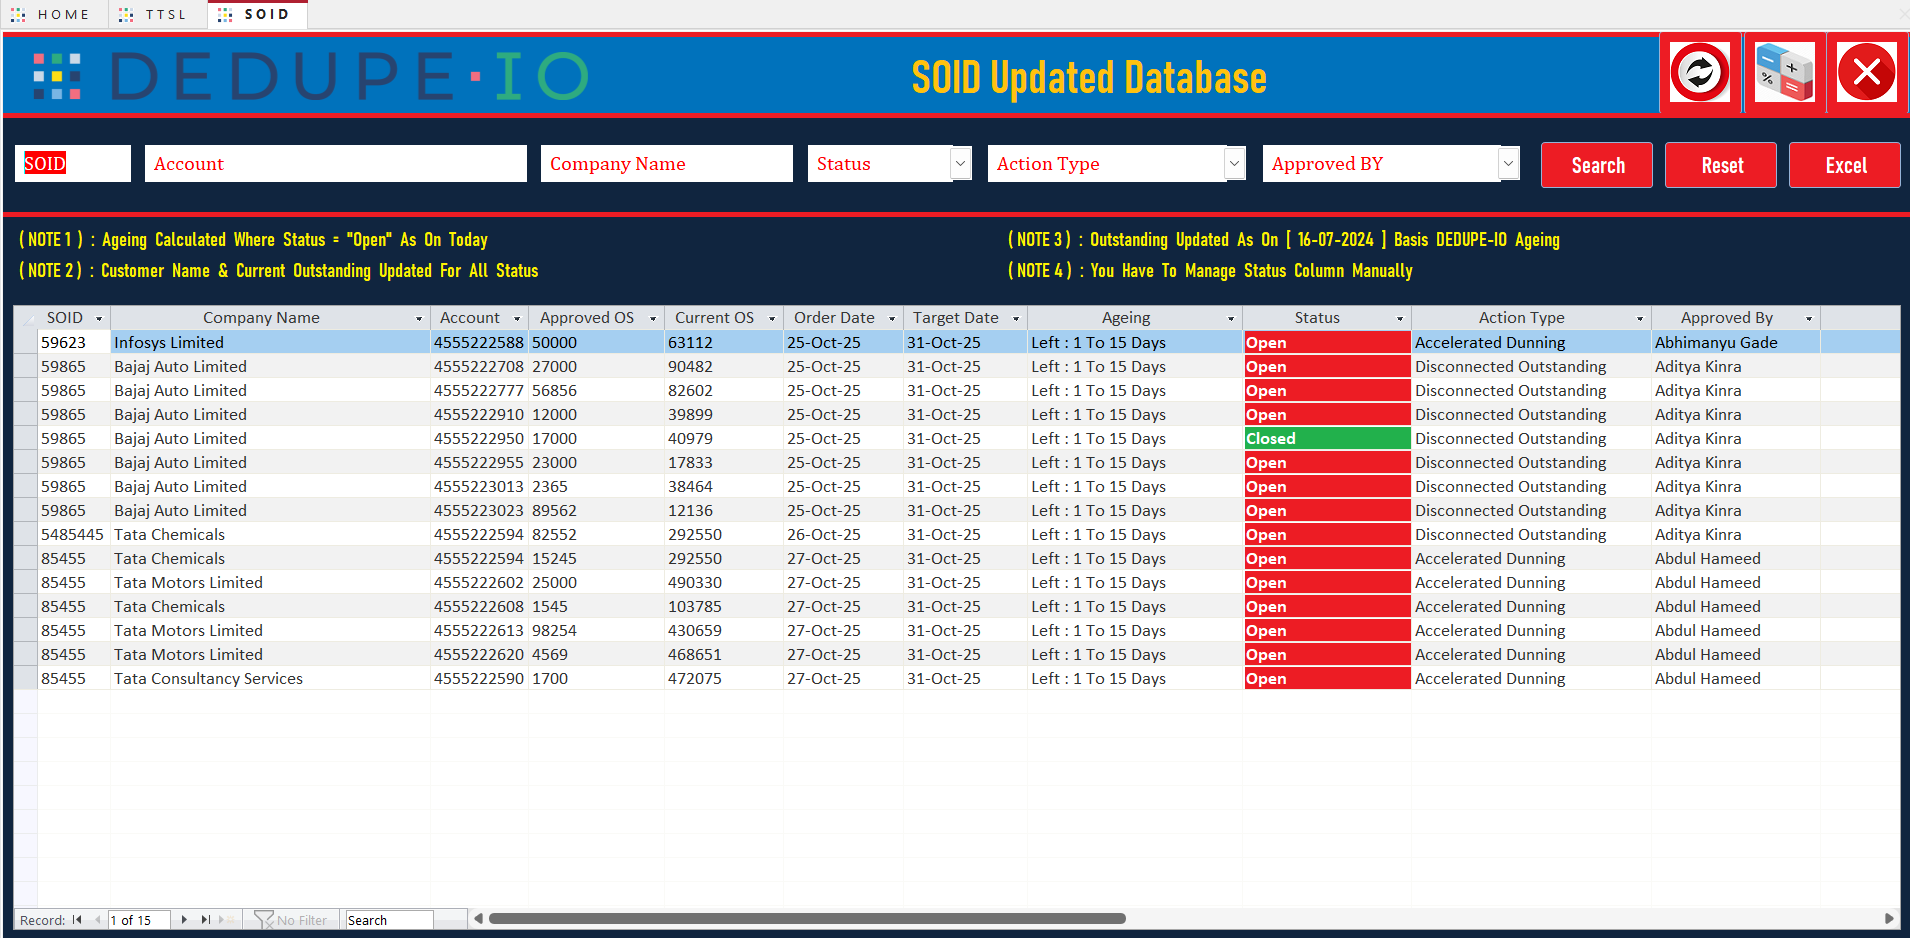Go to the next record arrow icon

coord(183,918)
